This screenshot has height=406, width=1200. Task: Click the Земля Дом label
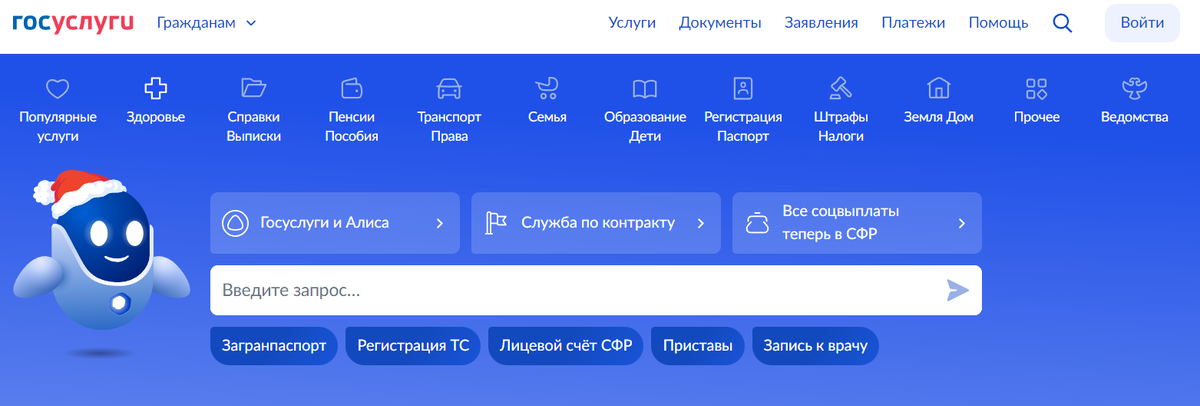(938, 117)
